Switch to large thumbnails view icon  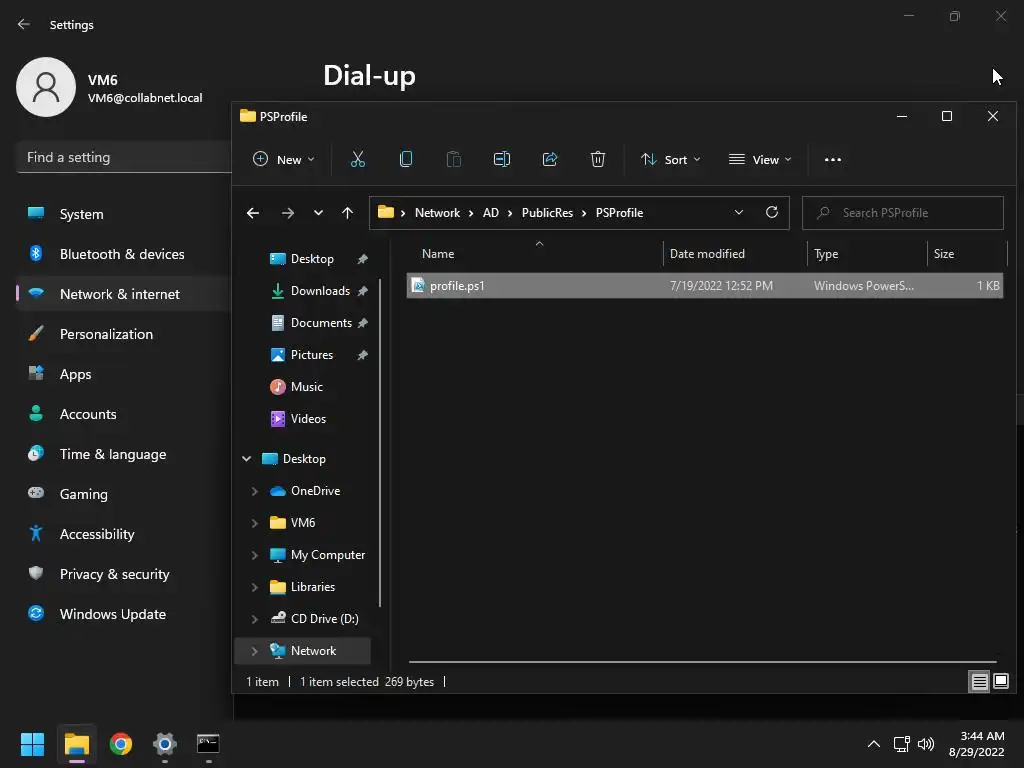[1000, 682]
